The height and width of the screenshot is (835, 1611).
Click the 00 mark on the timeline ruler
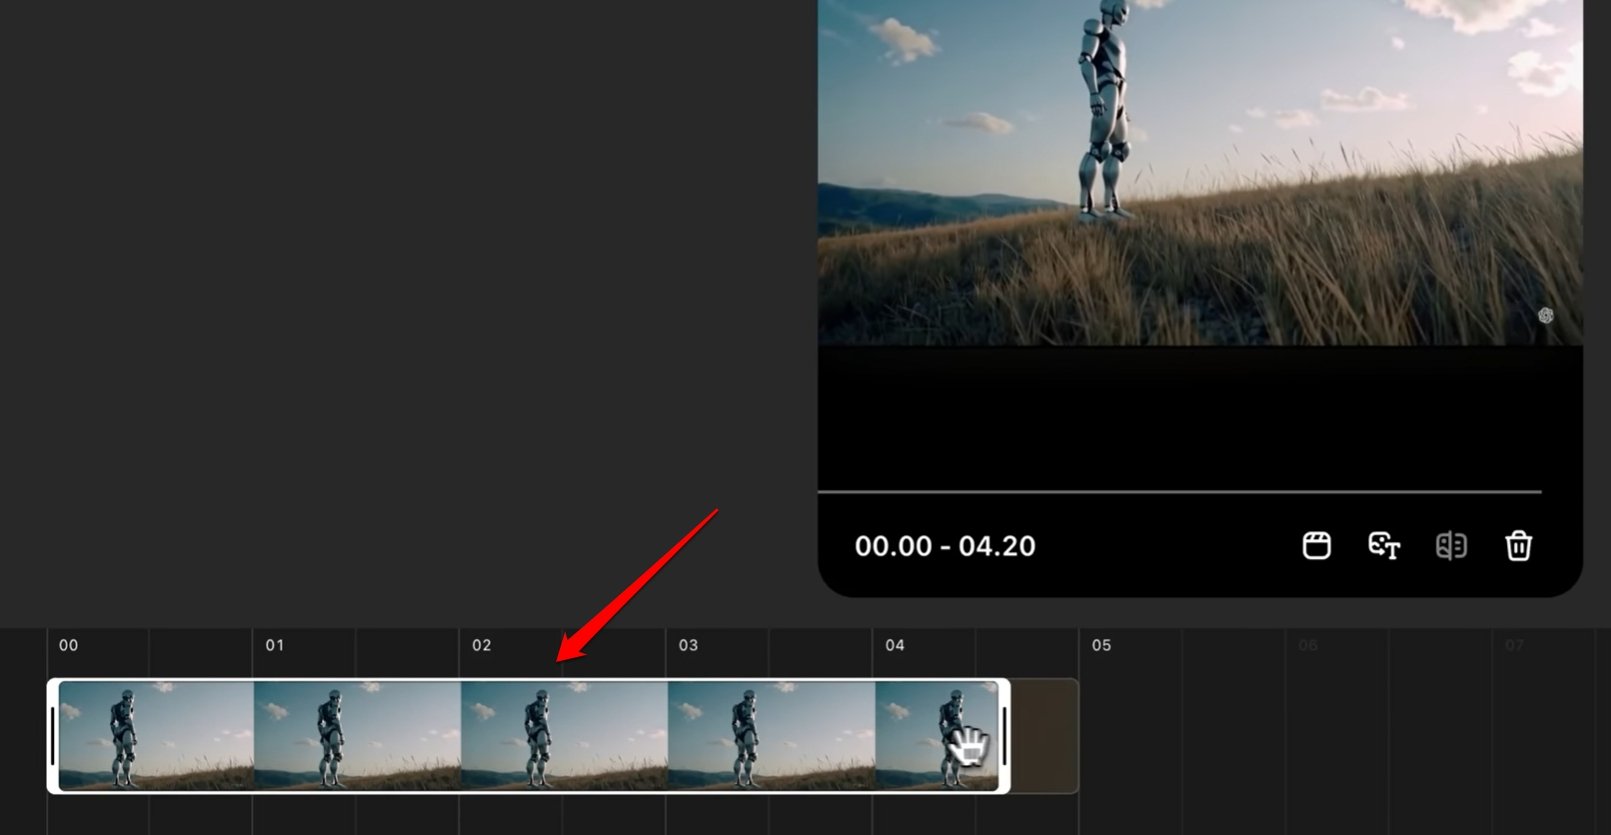68,645
